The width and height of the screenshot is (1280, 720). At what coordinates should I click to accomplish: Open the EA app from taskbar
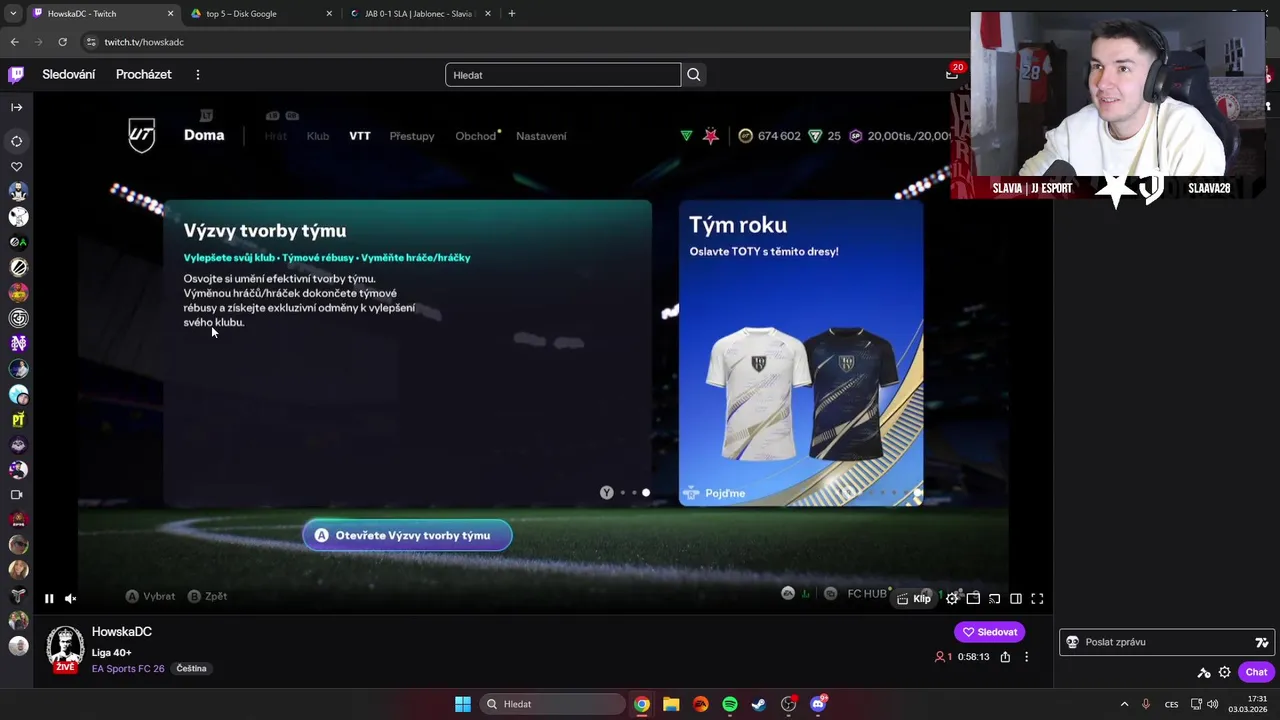[700, 704]
